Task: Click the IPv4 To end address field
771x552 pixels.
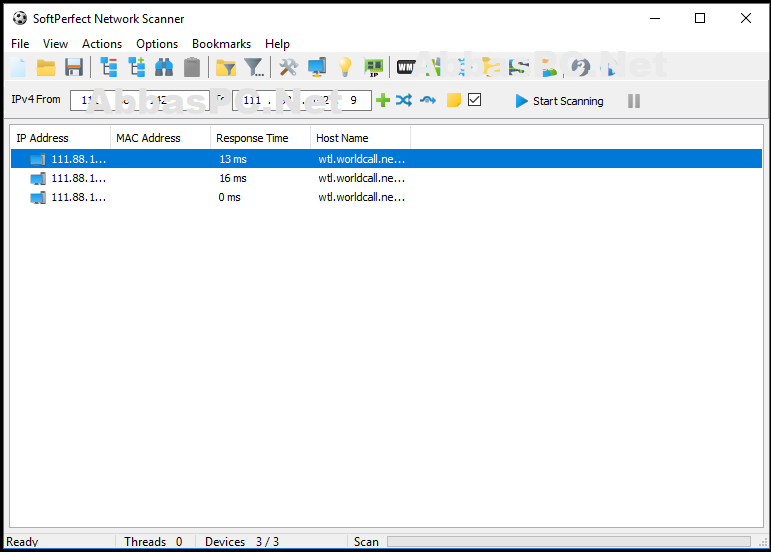Action: pyautogui.click(x=302, y=100)
